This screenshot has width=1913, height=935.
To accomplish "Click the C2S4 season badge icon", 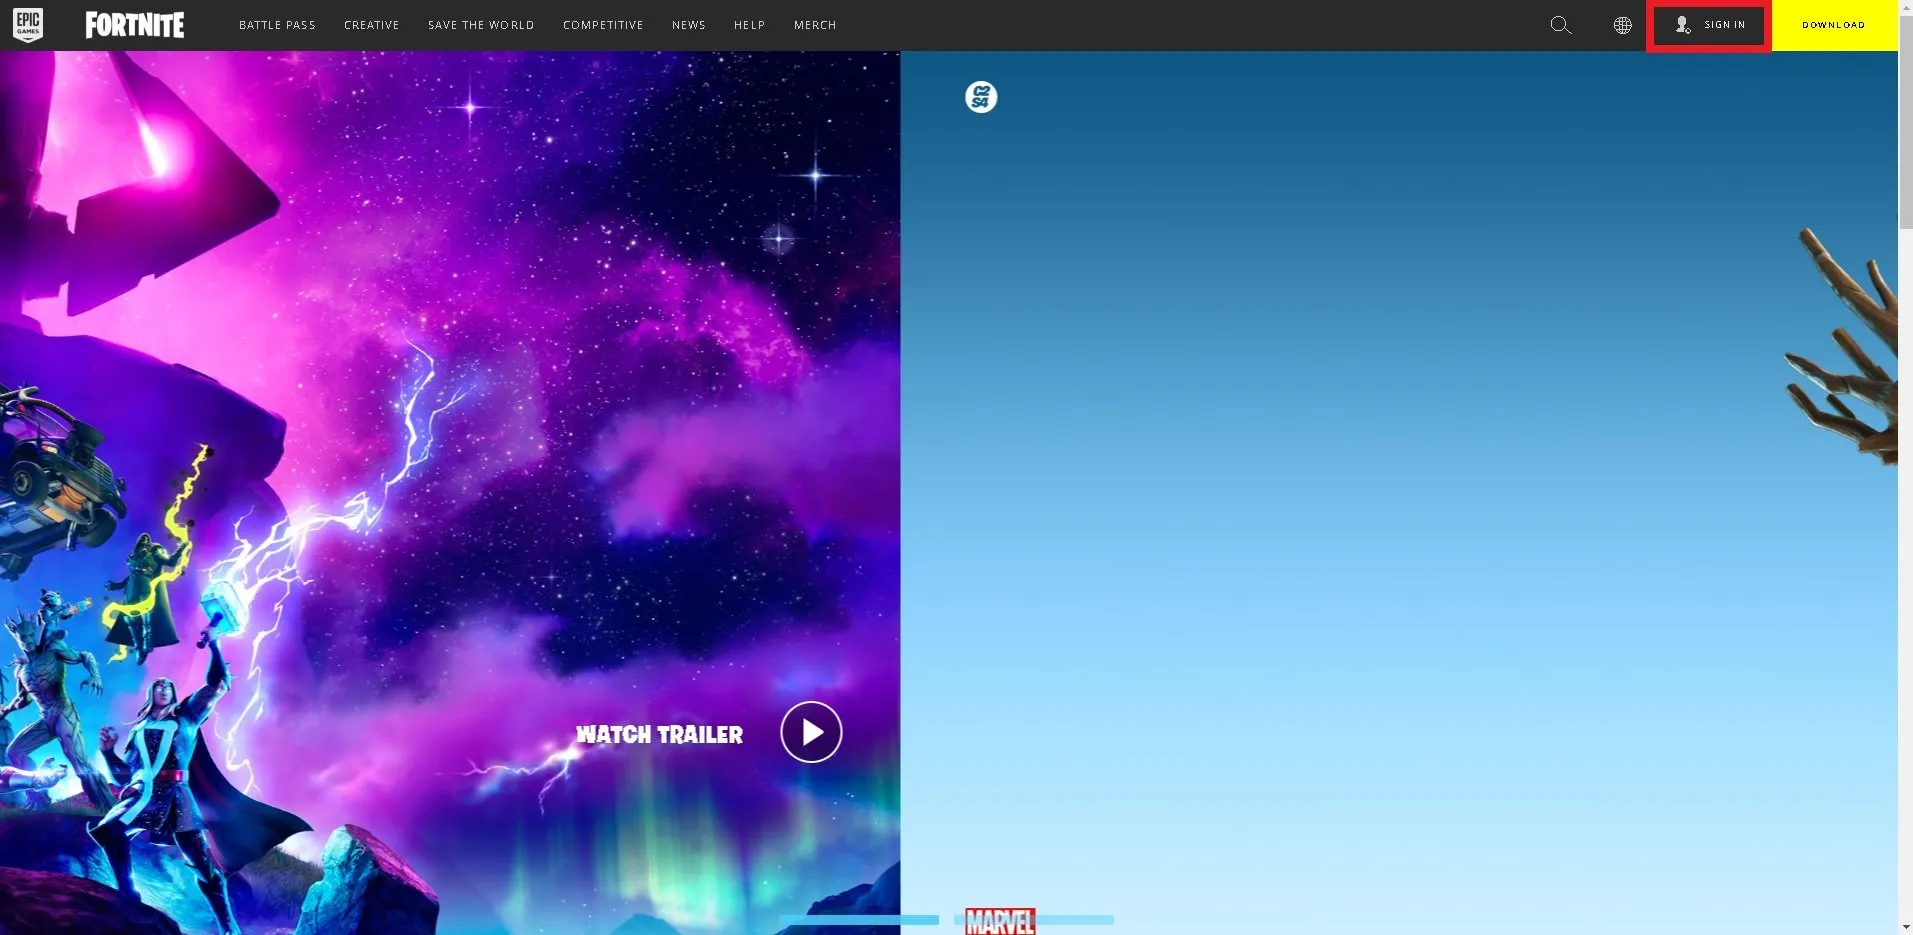I will point(981,97).
